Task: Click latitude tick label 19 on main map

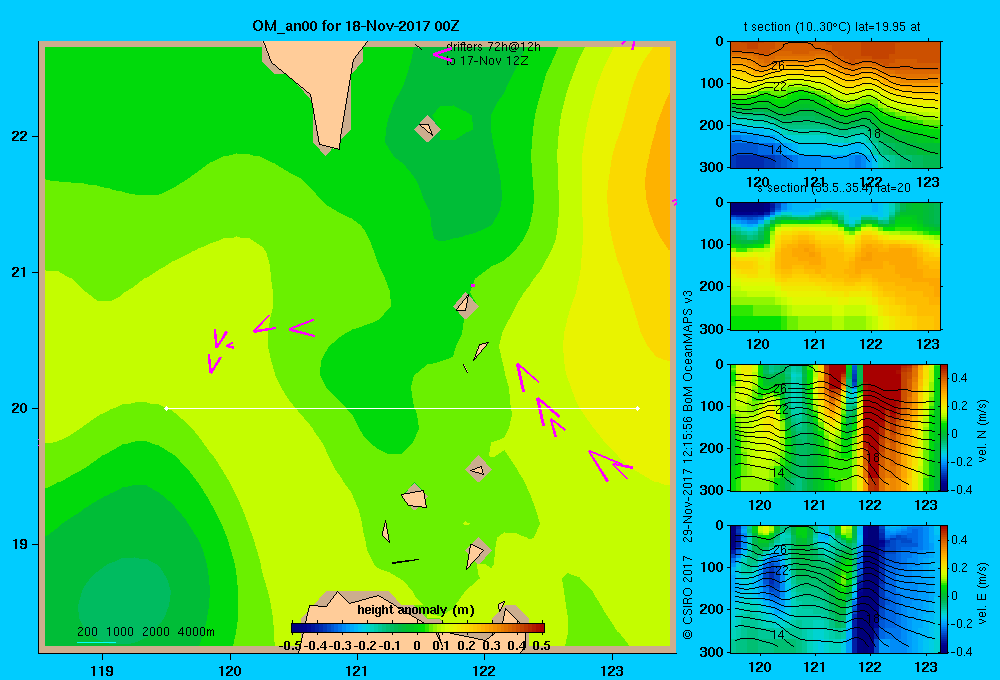Action: [x=19, y=544]
